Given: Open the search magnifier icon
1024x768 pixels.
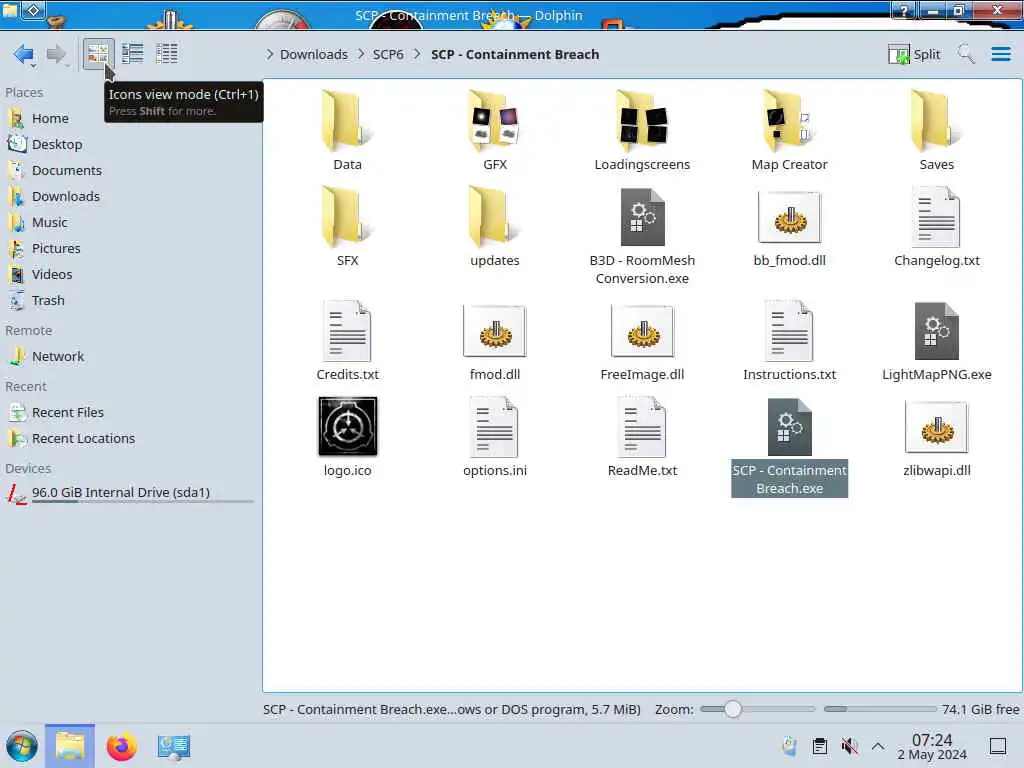Looking at the screenshot, I should pyautogui.click(x=965, y=54).
